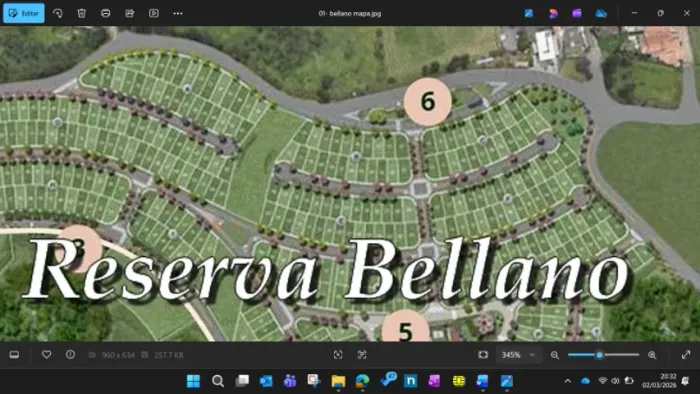Open Microsoft Edge from the taskbar
The image size is (700, 394).
click(x=362, y=381)
